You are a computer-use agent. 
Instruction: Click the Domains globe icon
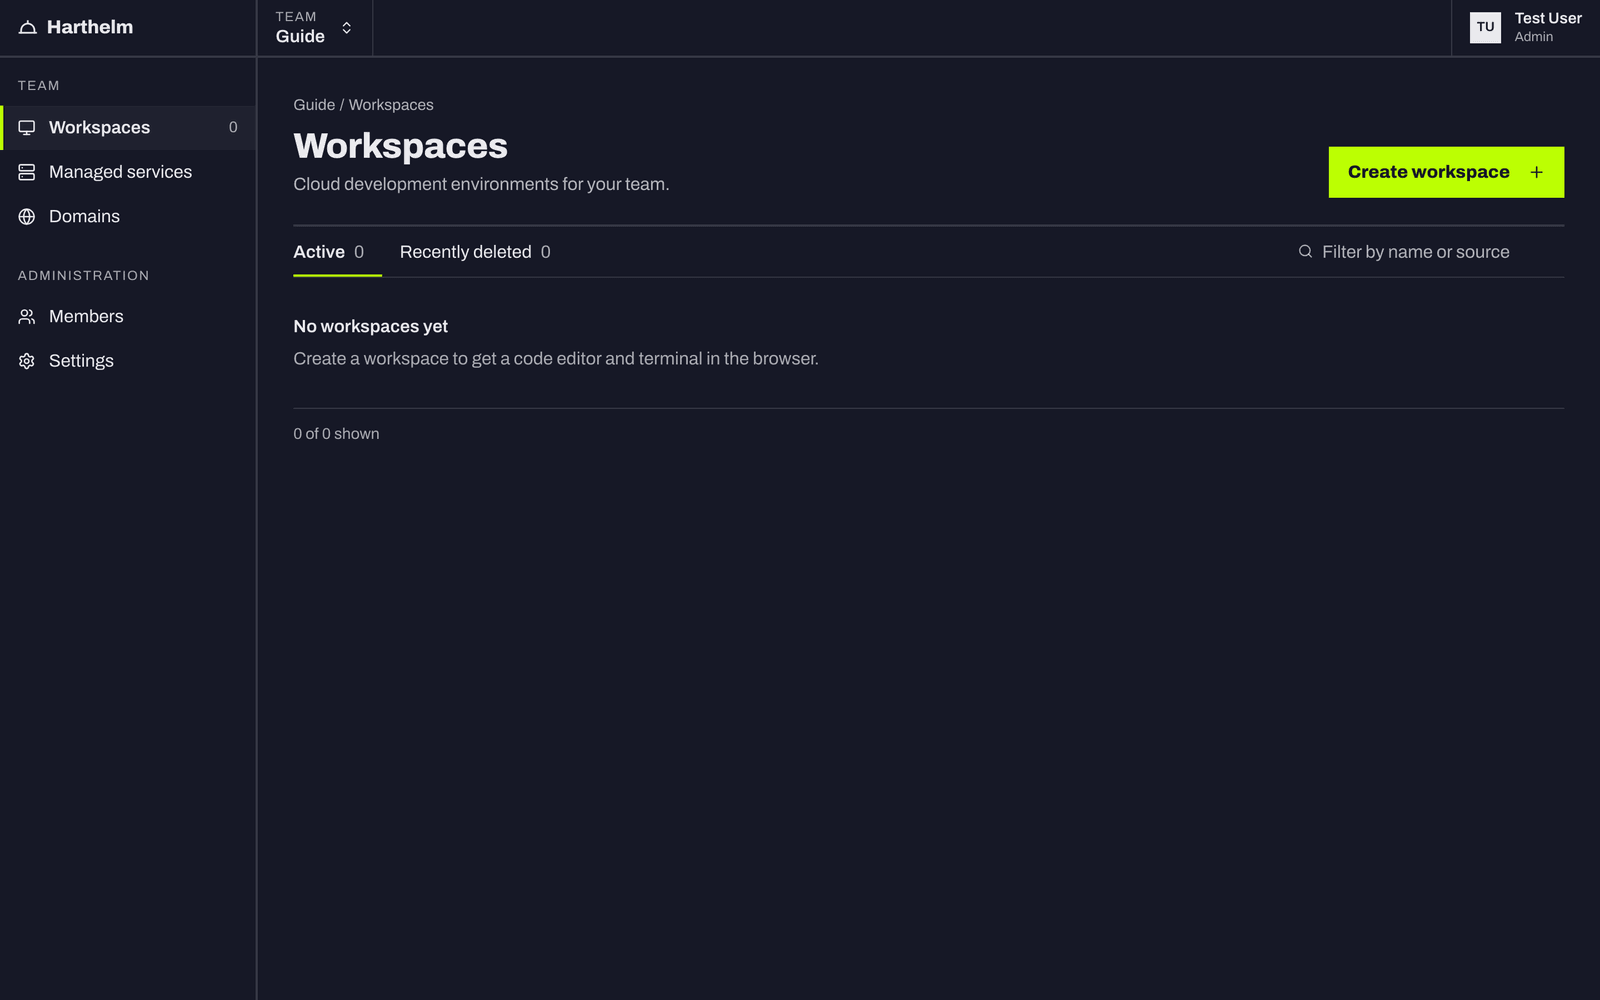(x=27, y=217)
